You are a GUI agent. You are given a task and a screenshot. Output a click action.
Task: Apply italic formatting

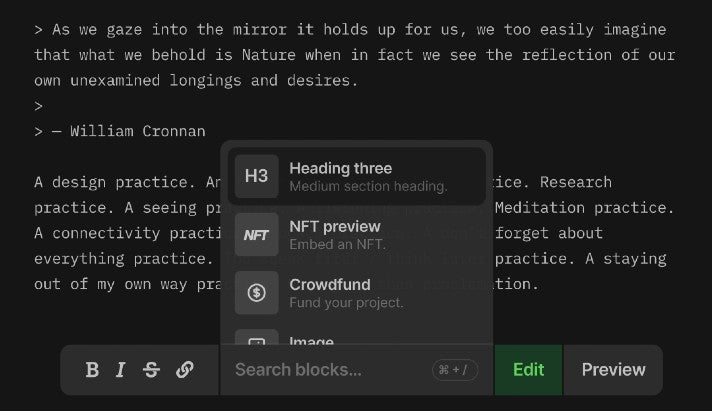coord(120,370)
